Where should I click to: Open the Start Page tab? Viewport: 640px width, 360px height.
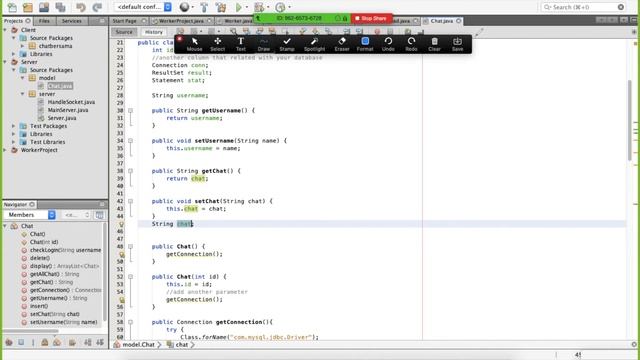tap(128, 21)
